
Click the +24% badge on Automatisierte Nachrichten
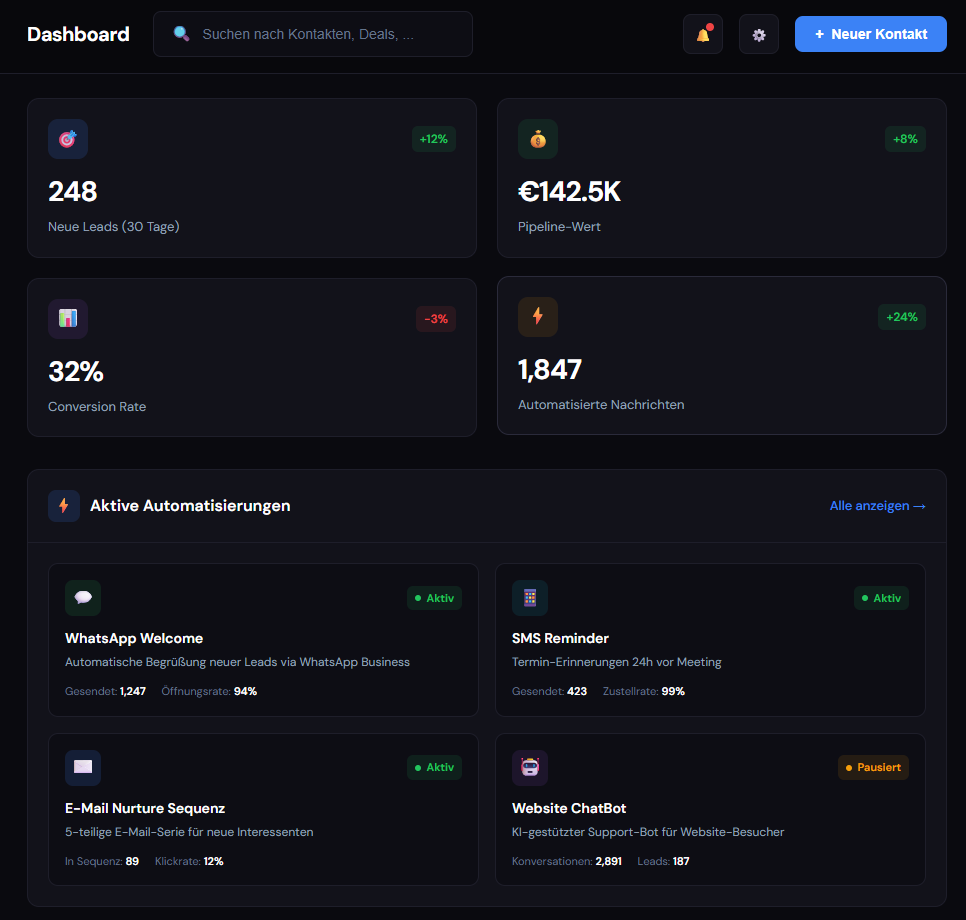[901, 317]
